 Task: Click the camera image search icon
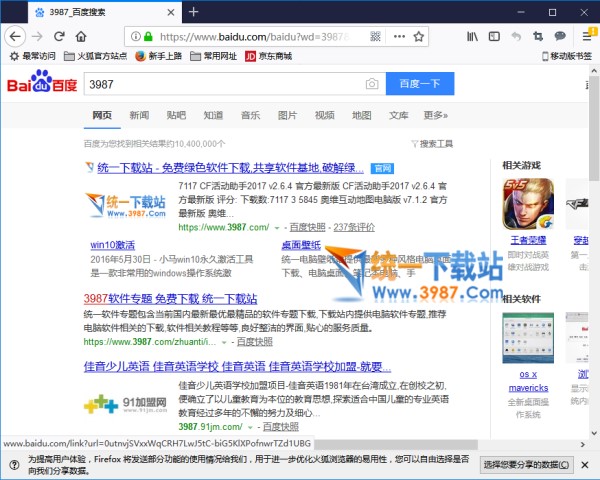click(371, 84)
